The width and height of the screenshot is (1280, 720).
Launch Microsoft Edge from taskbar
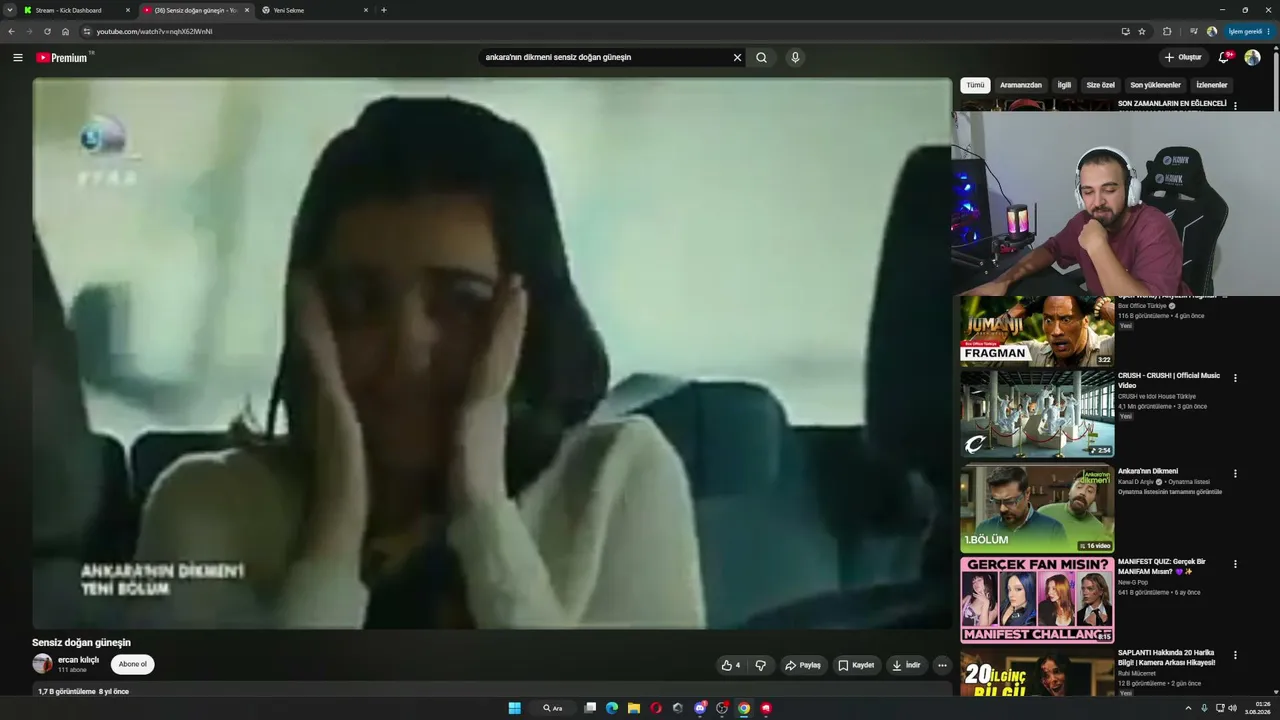coord(612,708)
